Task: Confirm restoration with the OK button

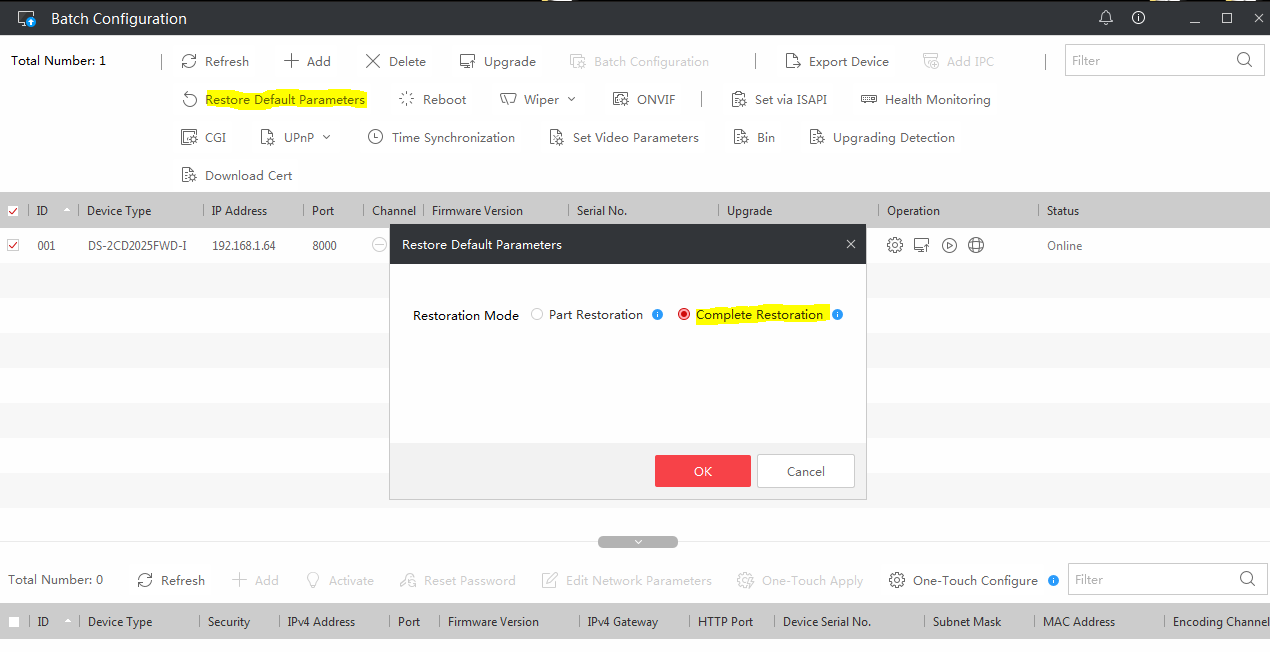Action: [x=702, y=471]
